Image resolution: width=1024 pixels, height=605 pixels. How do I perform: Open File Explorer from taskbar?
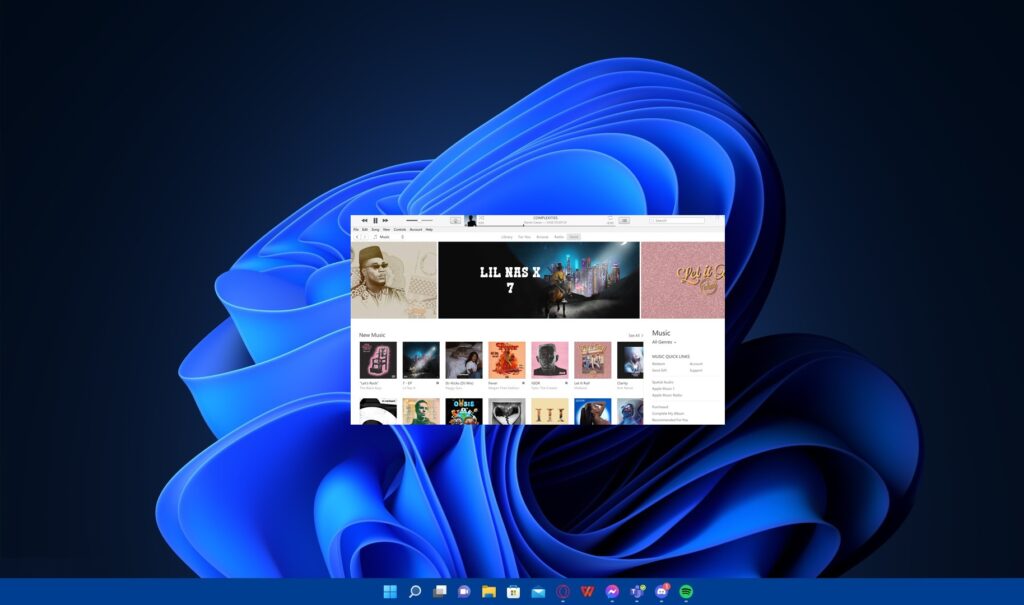(488, 592)
